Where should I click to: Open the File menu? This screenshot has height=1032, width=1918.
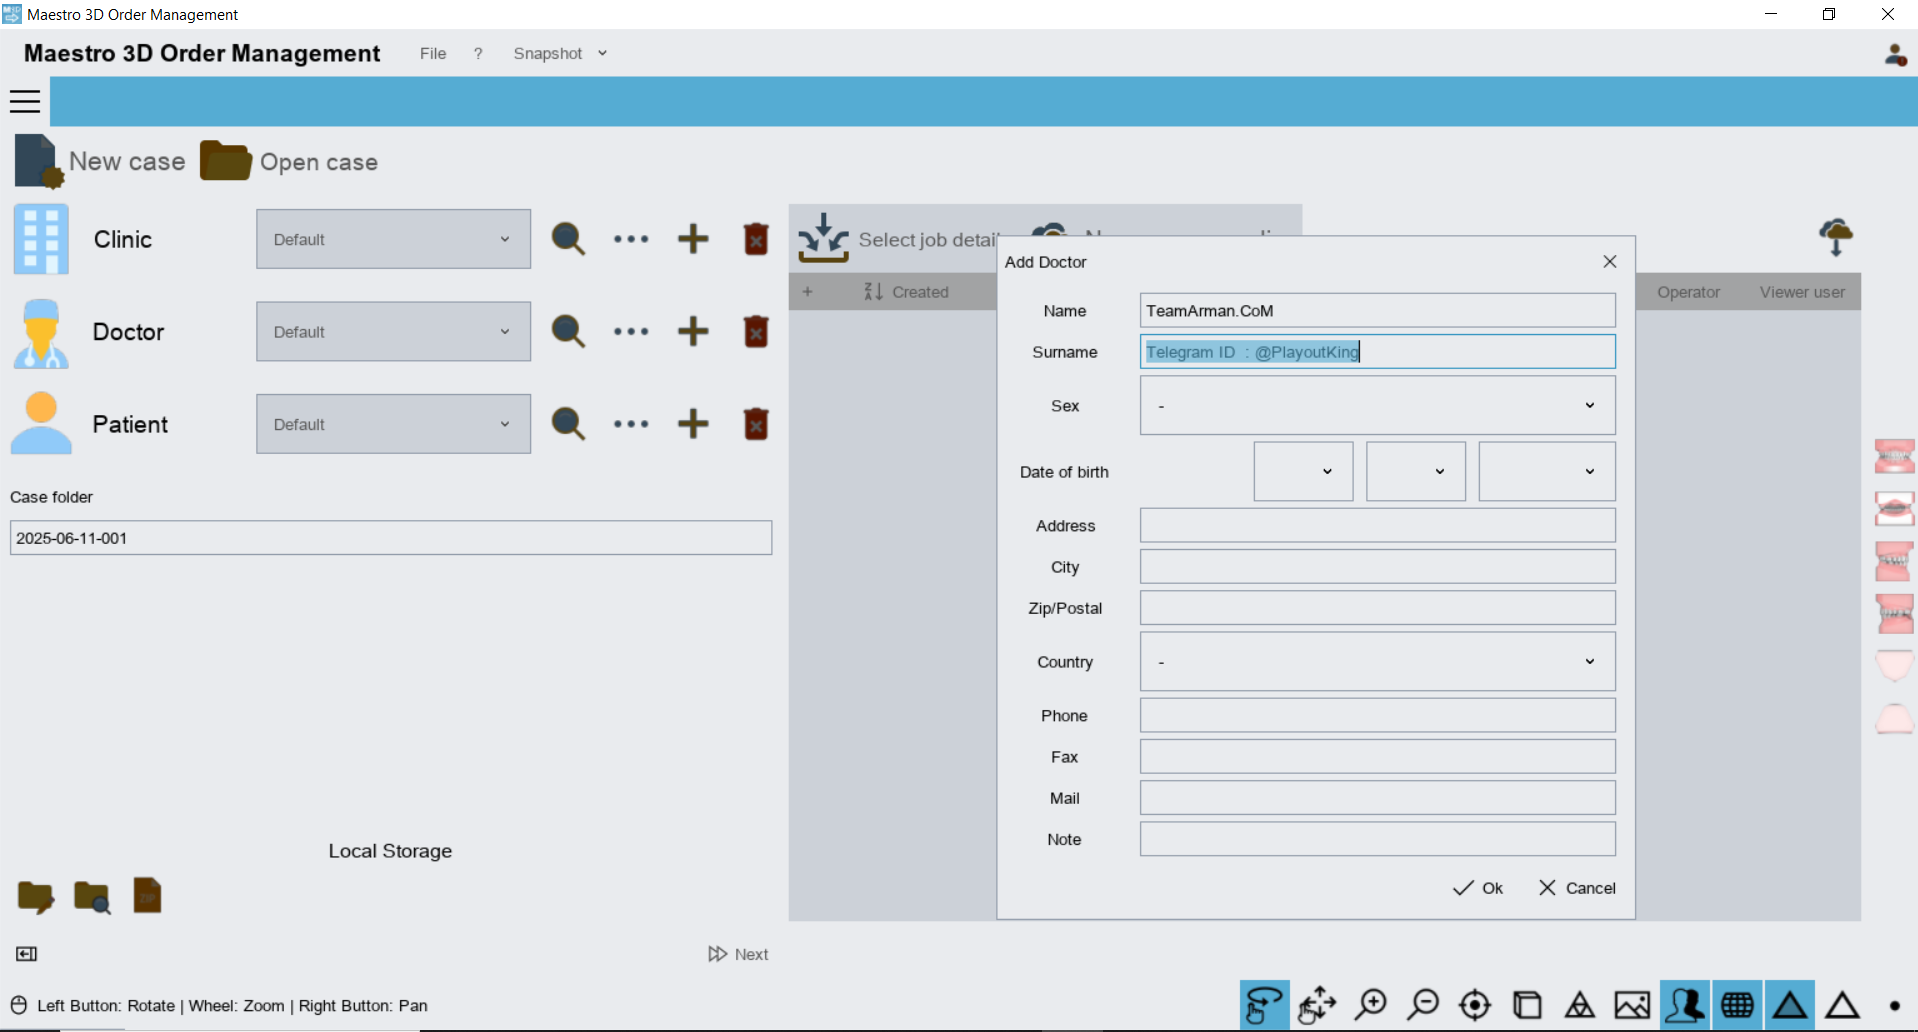point(433,54)
